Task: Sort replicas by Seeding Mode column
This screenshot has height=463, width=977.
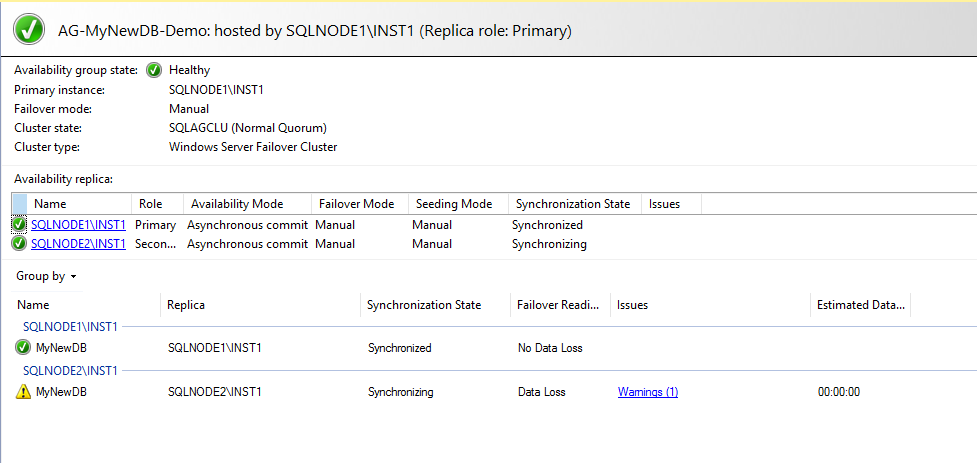Action: [x=454, y=204]
